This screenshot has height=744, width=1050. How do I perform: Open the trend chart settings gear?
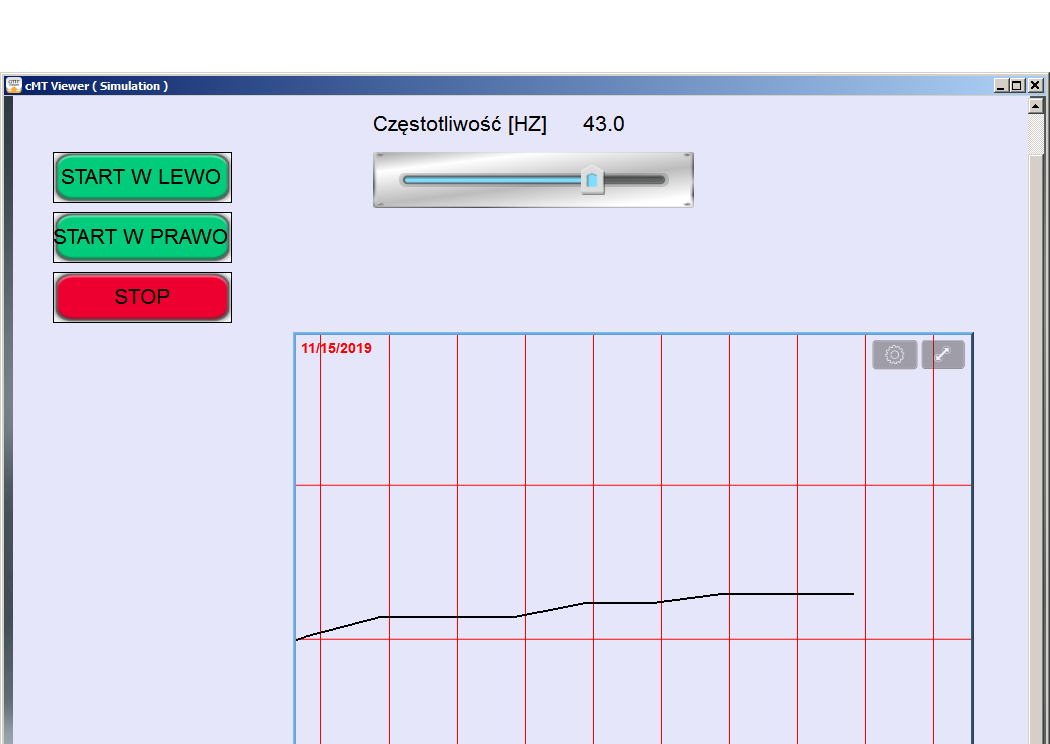pyautogui.click(x=894, y=355)
